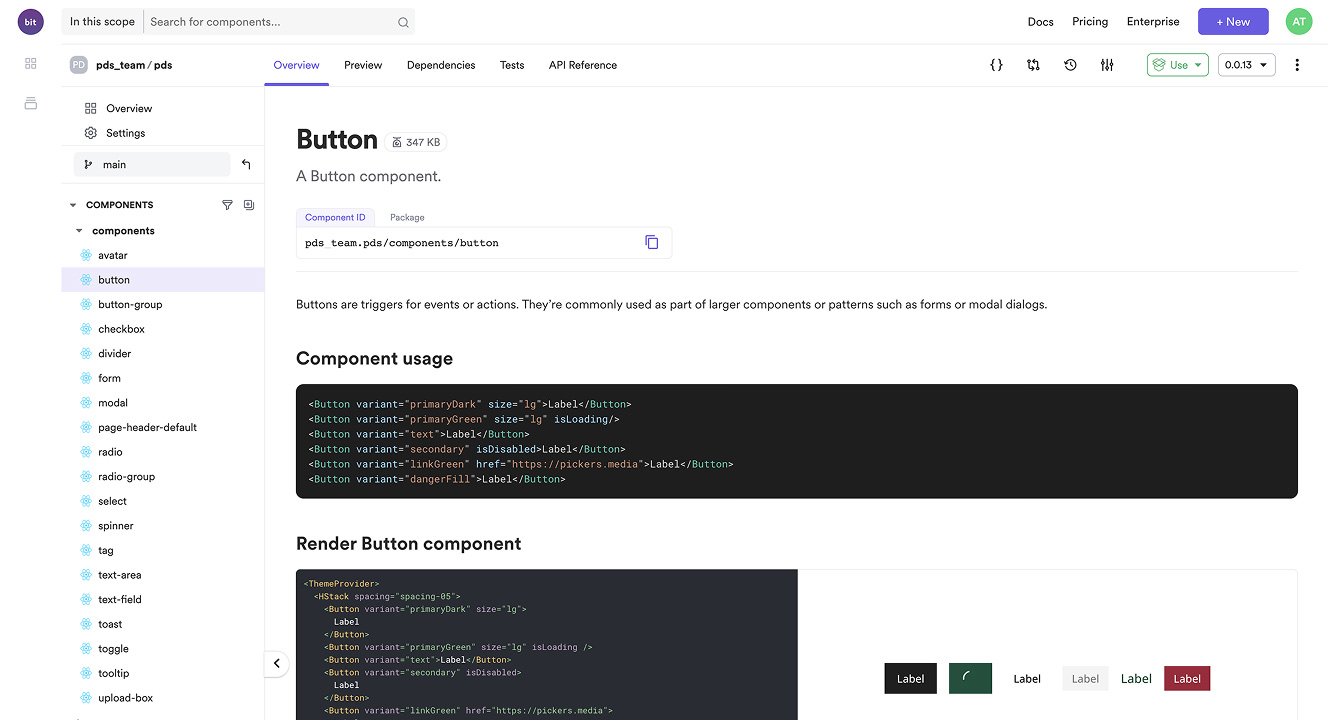Open the 0.0.13 version dropdown
Image resolution: width=1328 pixels, height=720 pixels.
click(x=1246, y=65)
